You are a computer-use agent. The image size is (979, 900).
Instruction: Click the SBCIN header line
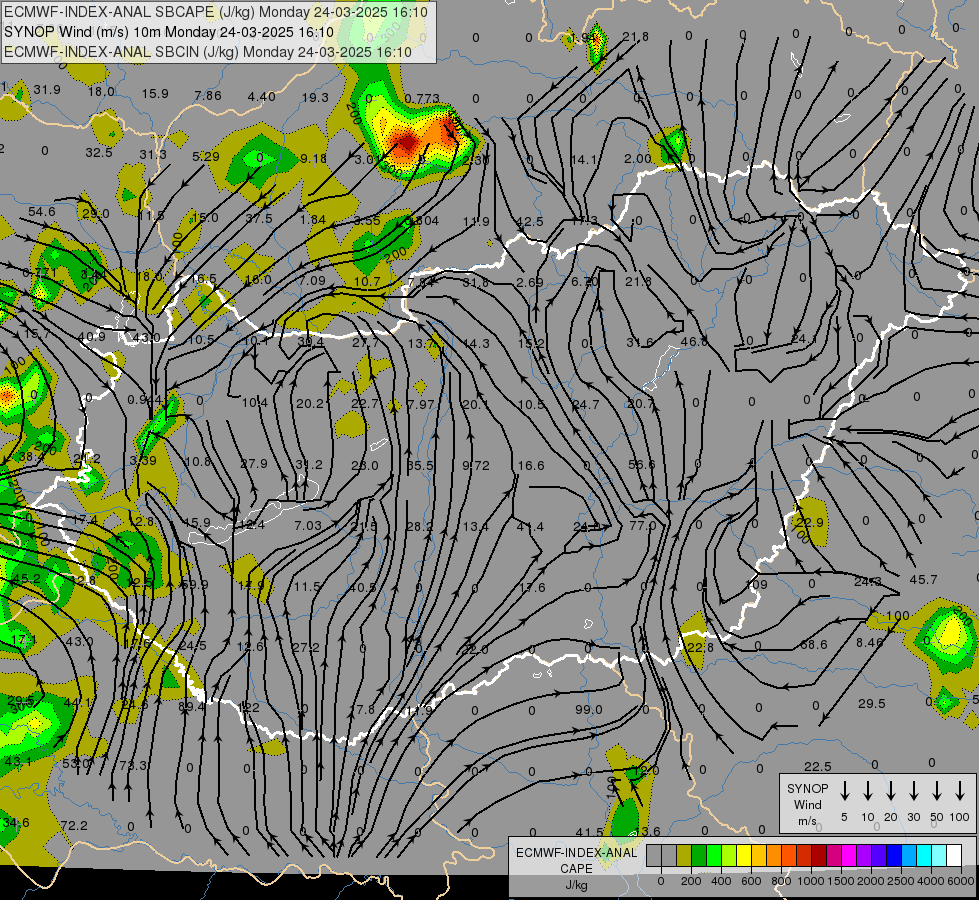coord(208,52)
